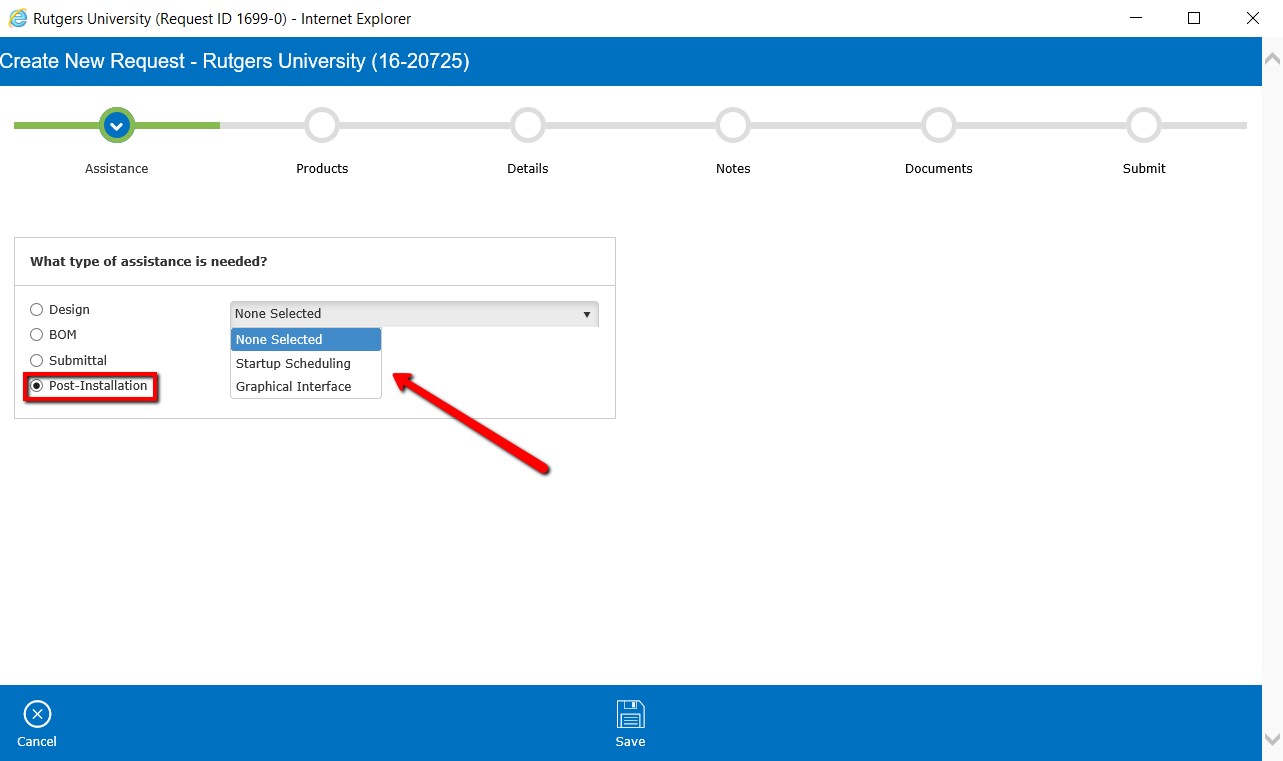Click the Create New Request header title
This screenshot has height=761, width=1283.
click(x=235, y=61)
